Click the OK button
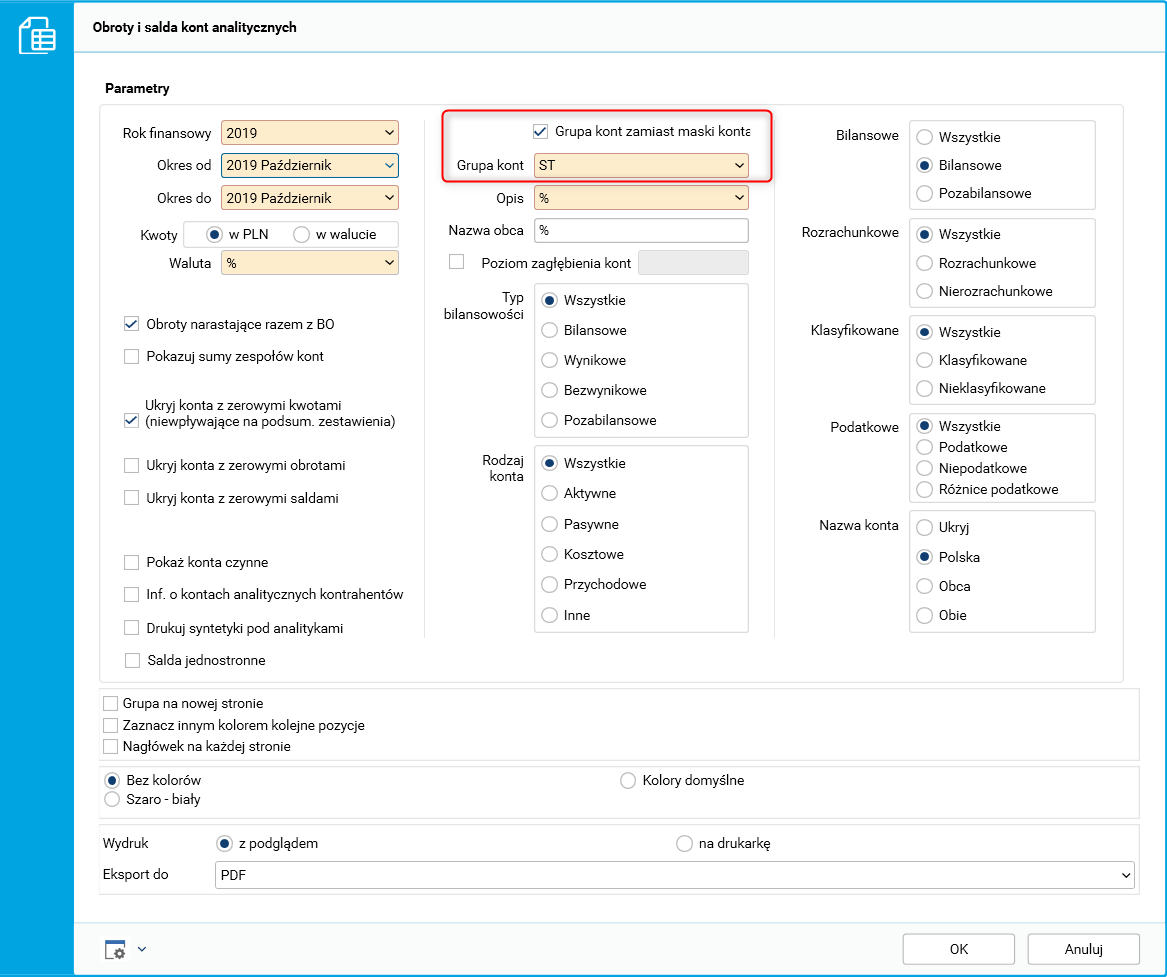The image size is (1167, 977). (x=958, y=948)
